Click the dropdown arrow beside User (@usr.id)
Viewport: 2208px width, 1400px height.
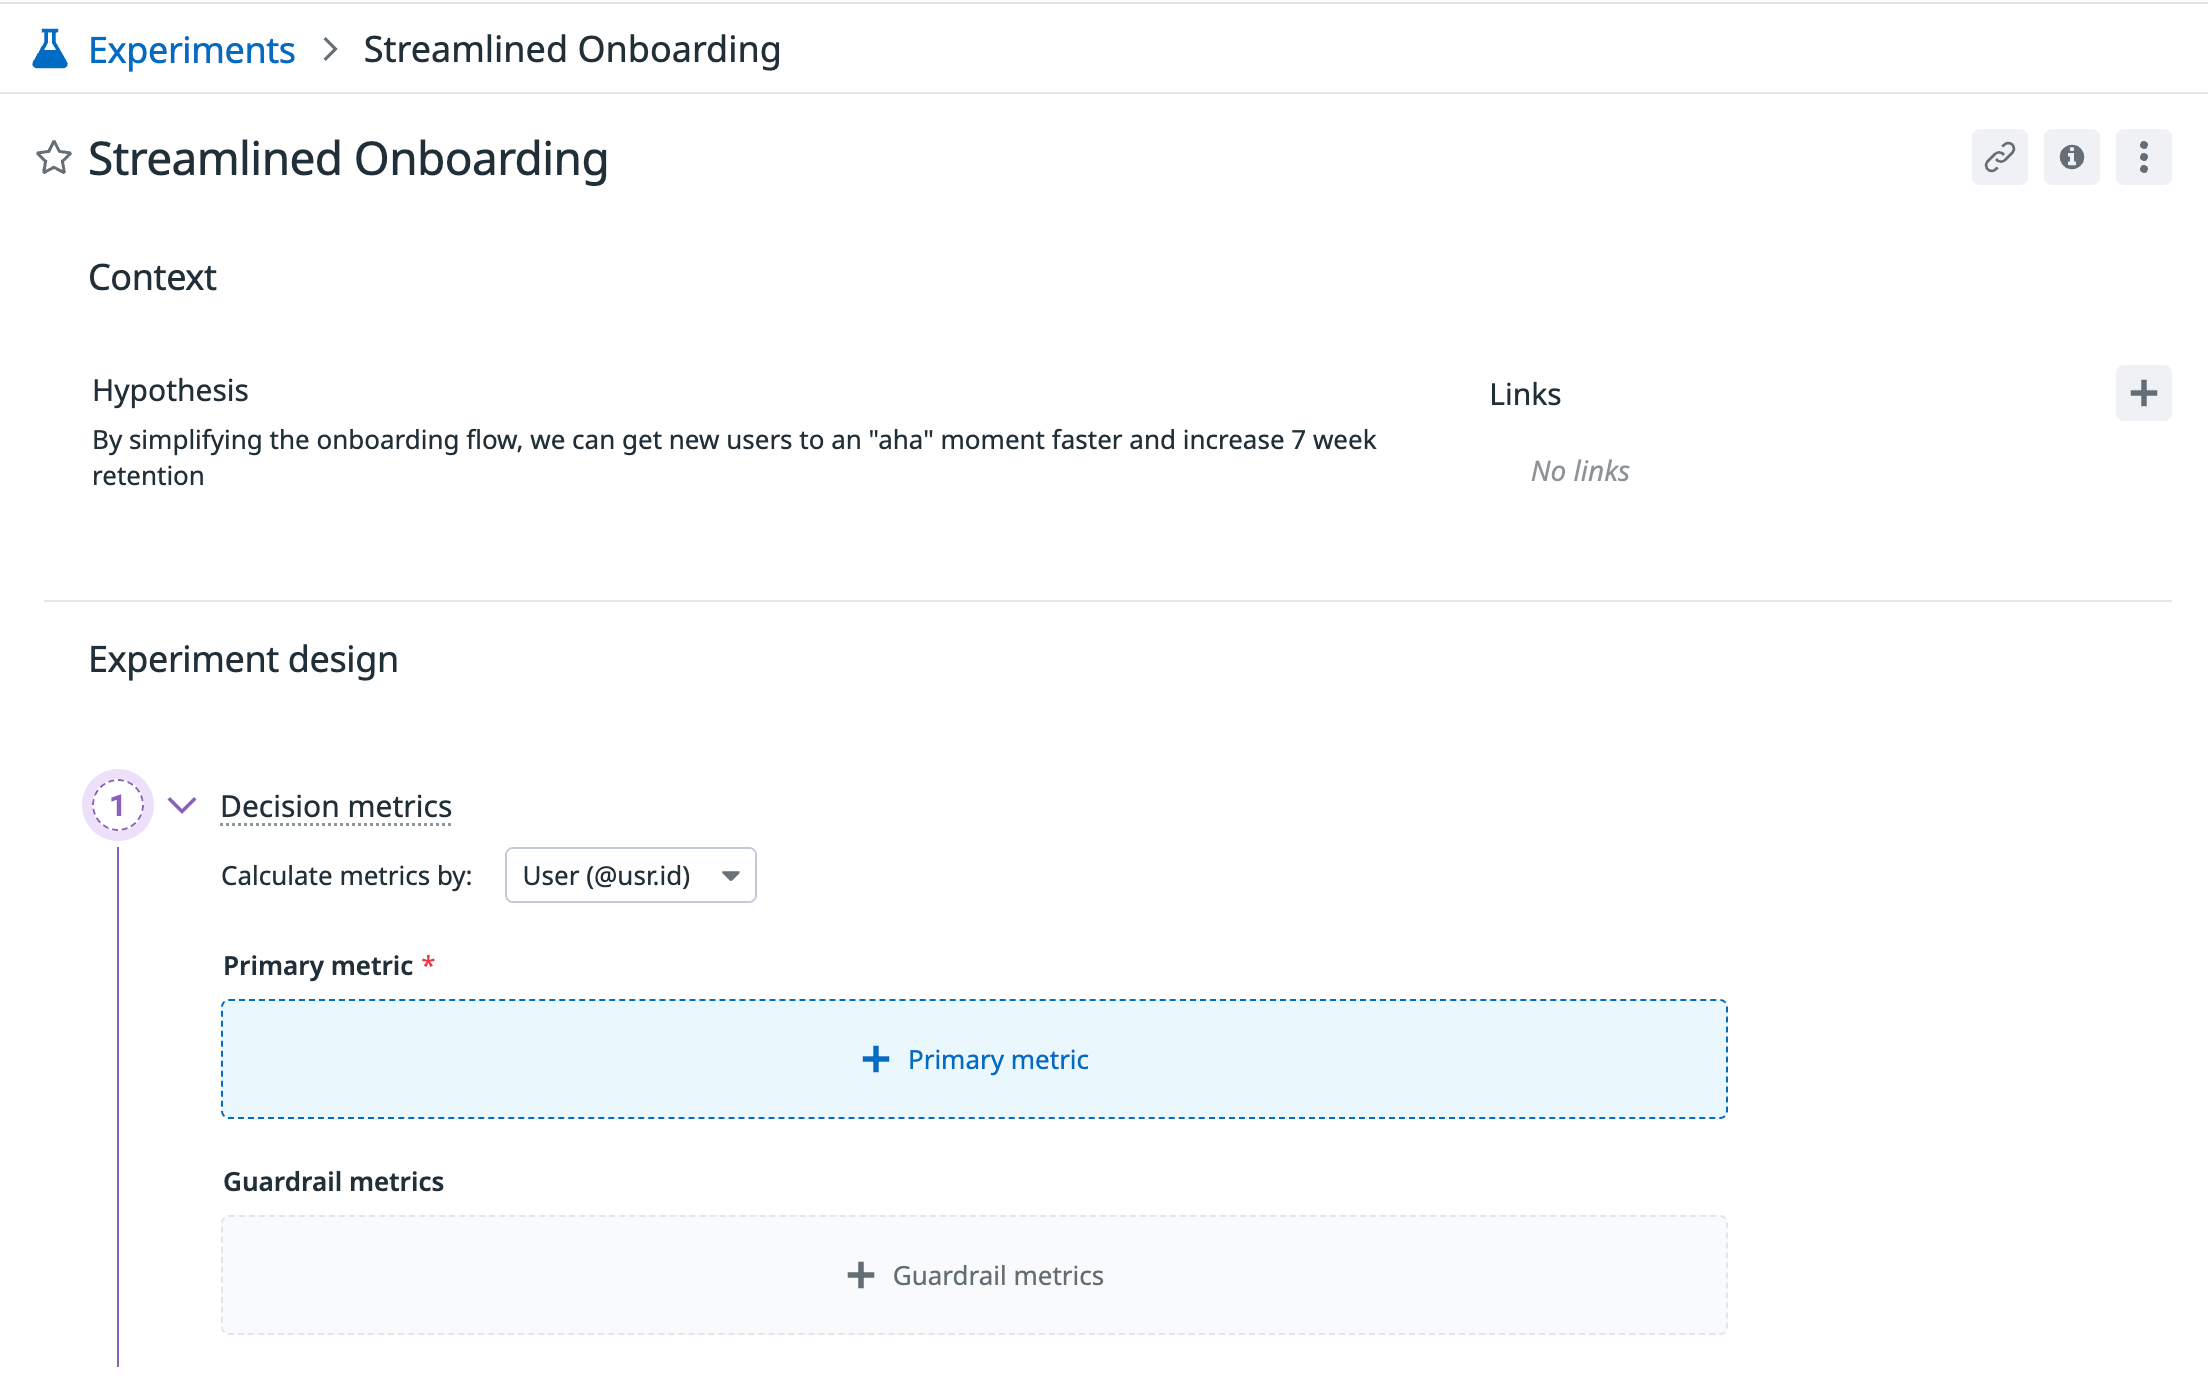(731, 876)
